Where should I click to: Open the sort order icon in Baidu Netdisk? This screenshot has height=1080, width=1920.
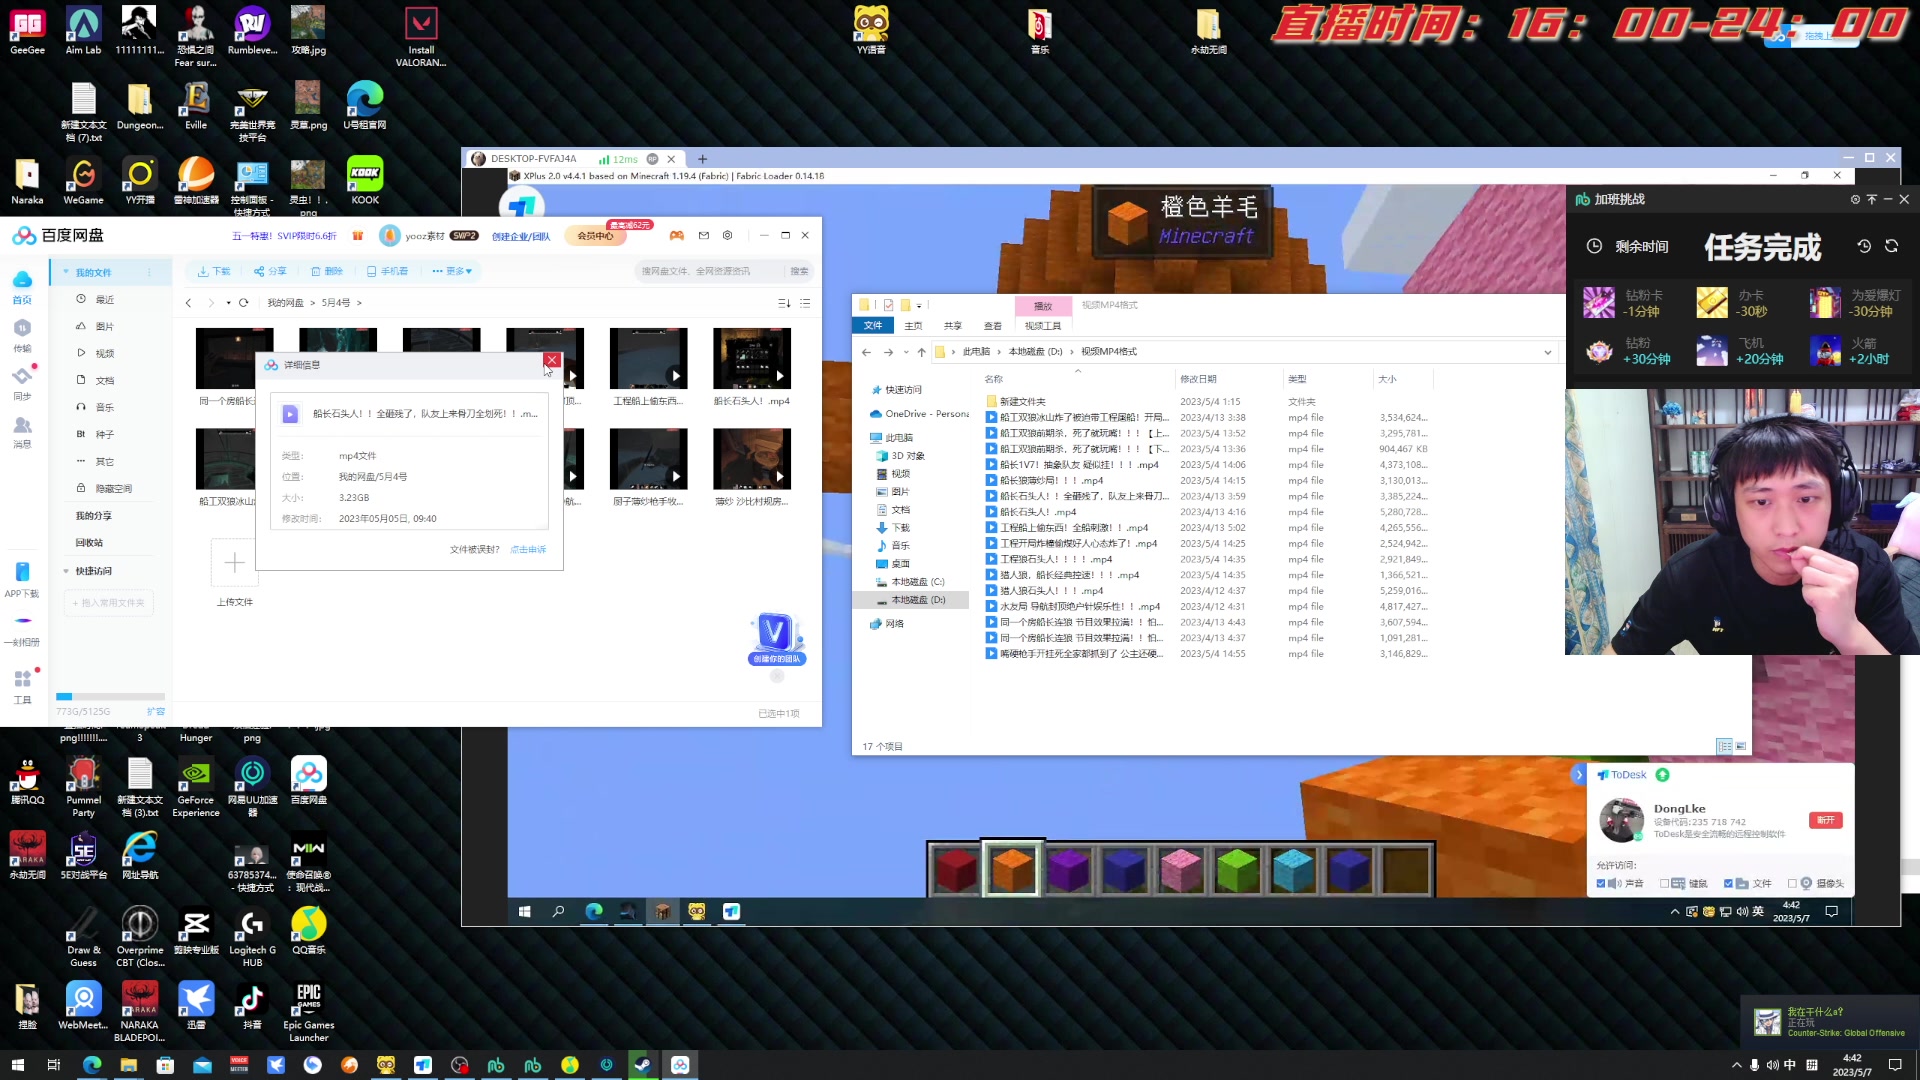[784, 303]
